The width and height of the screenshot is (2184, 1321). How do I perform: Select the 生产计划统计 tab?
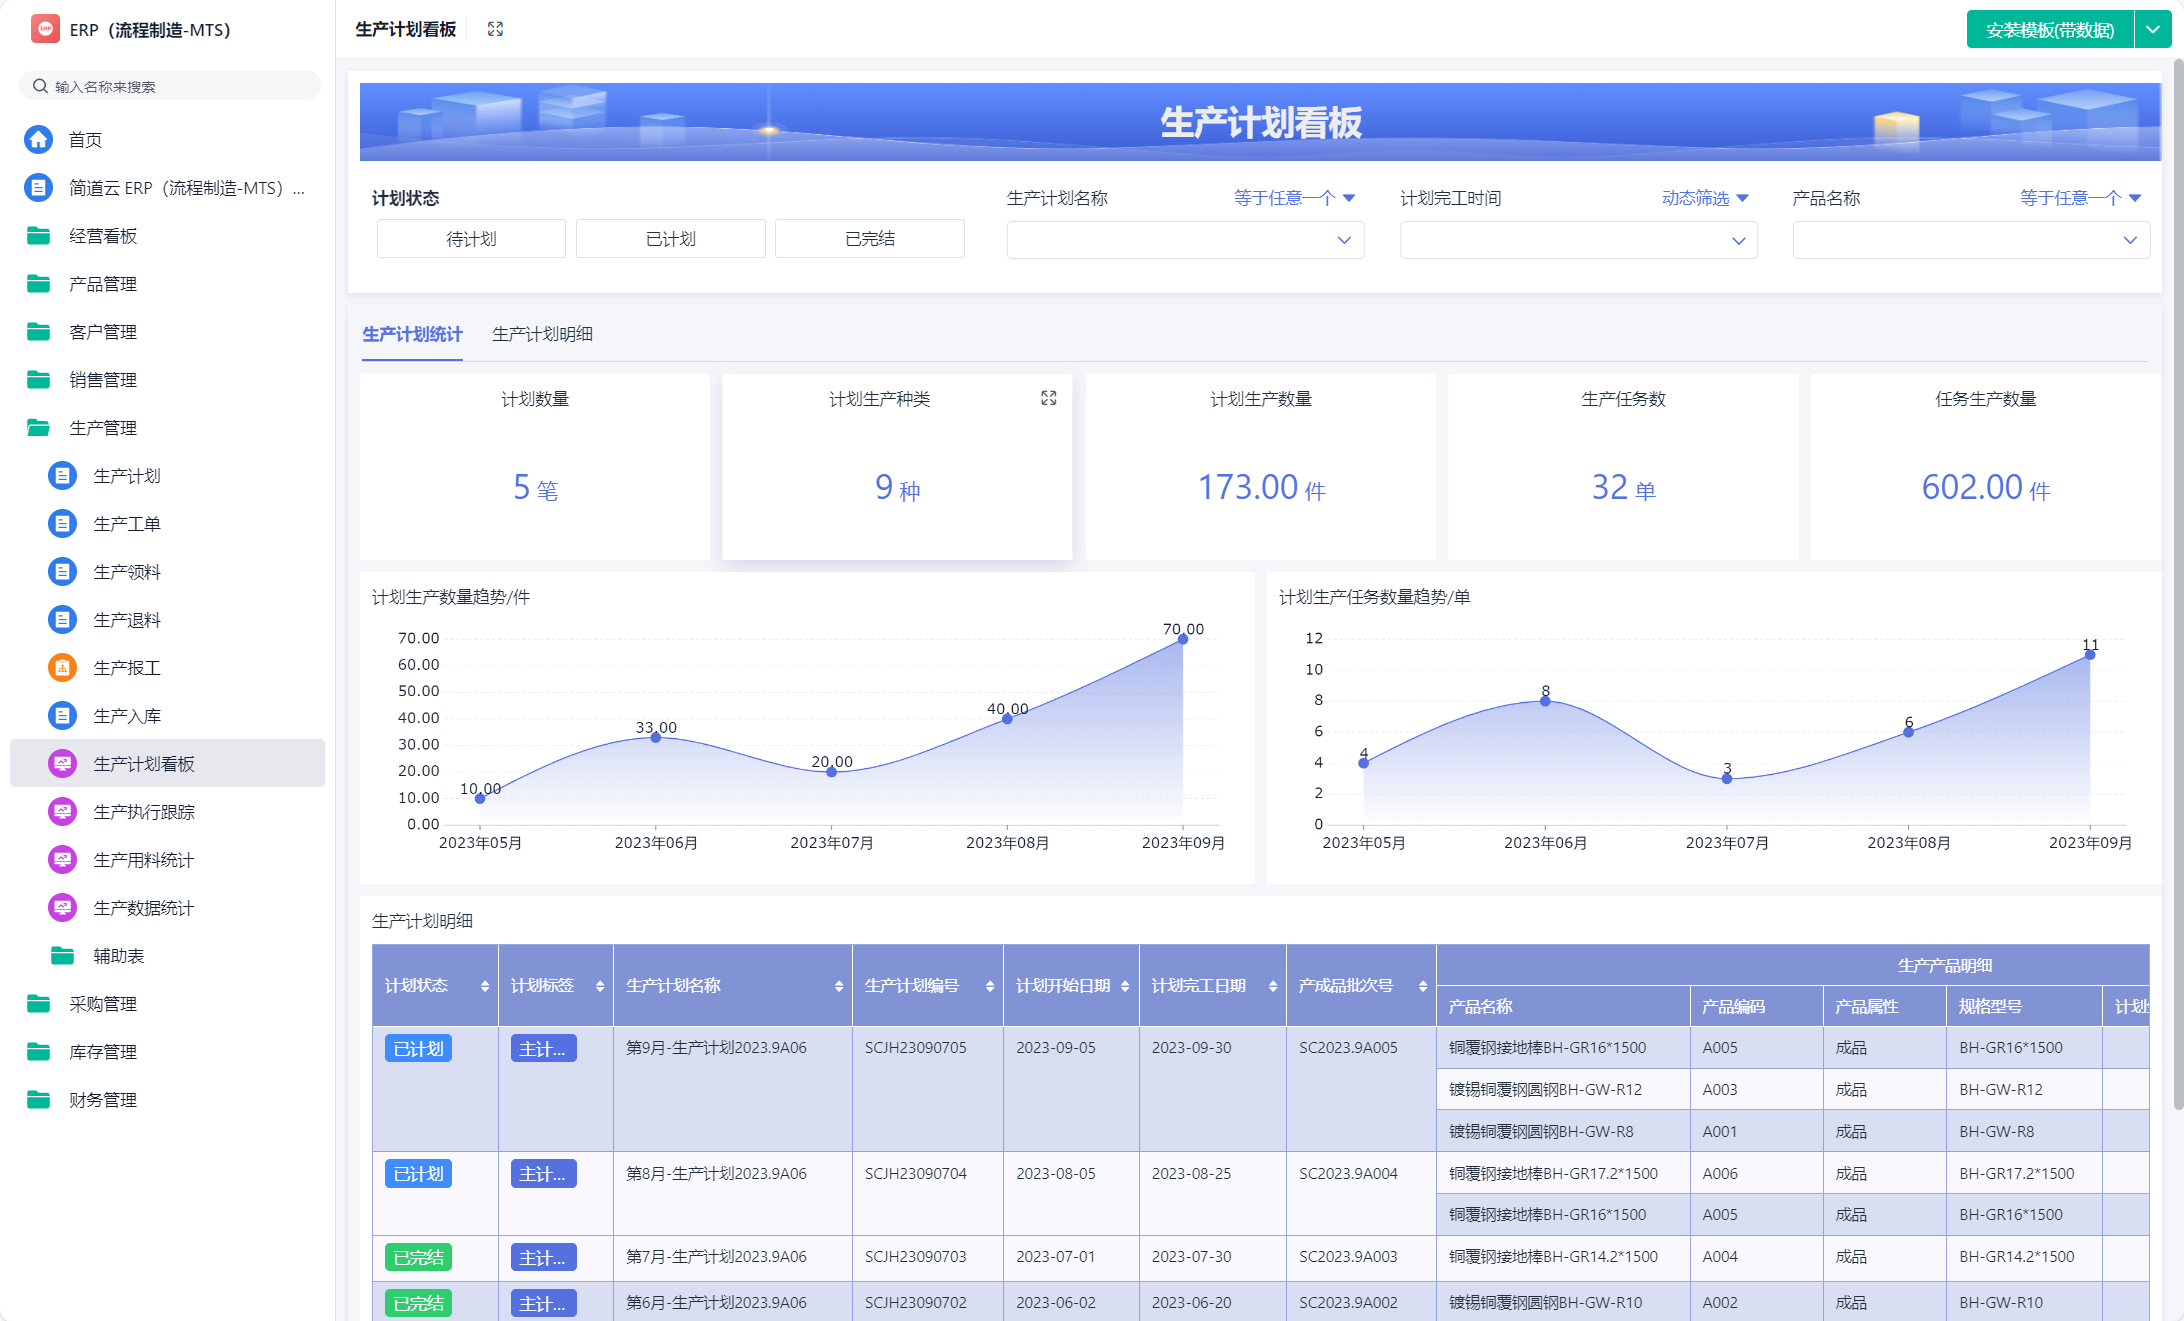(x=412, y=334)
